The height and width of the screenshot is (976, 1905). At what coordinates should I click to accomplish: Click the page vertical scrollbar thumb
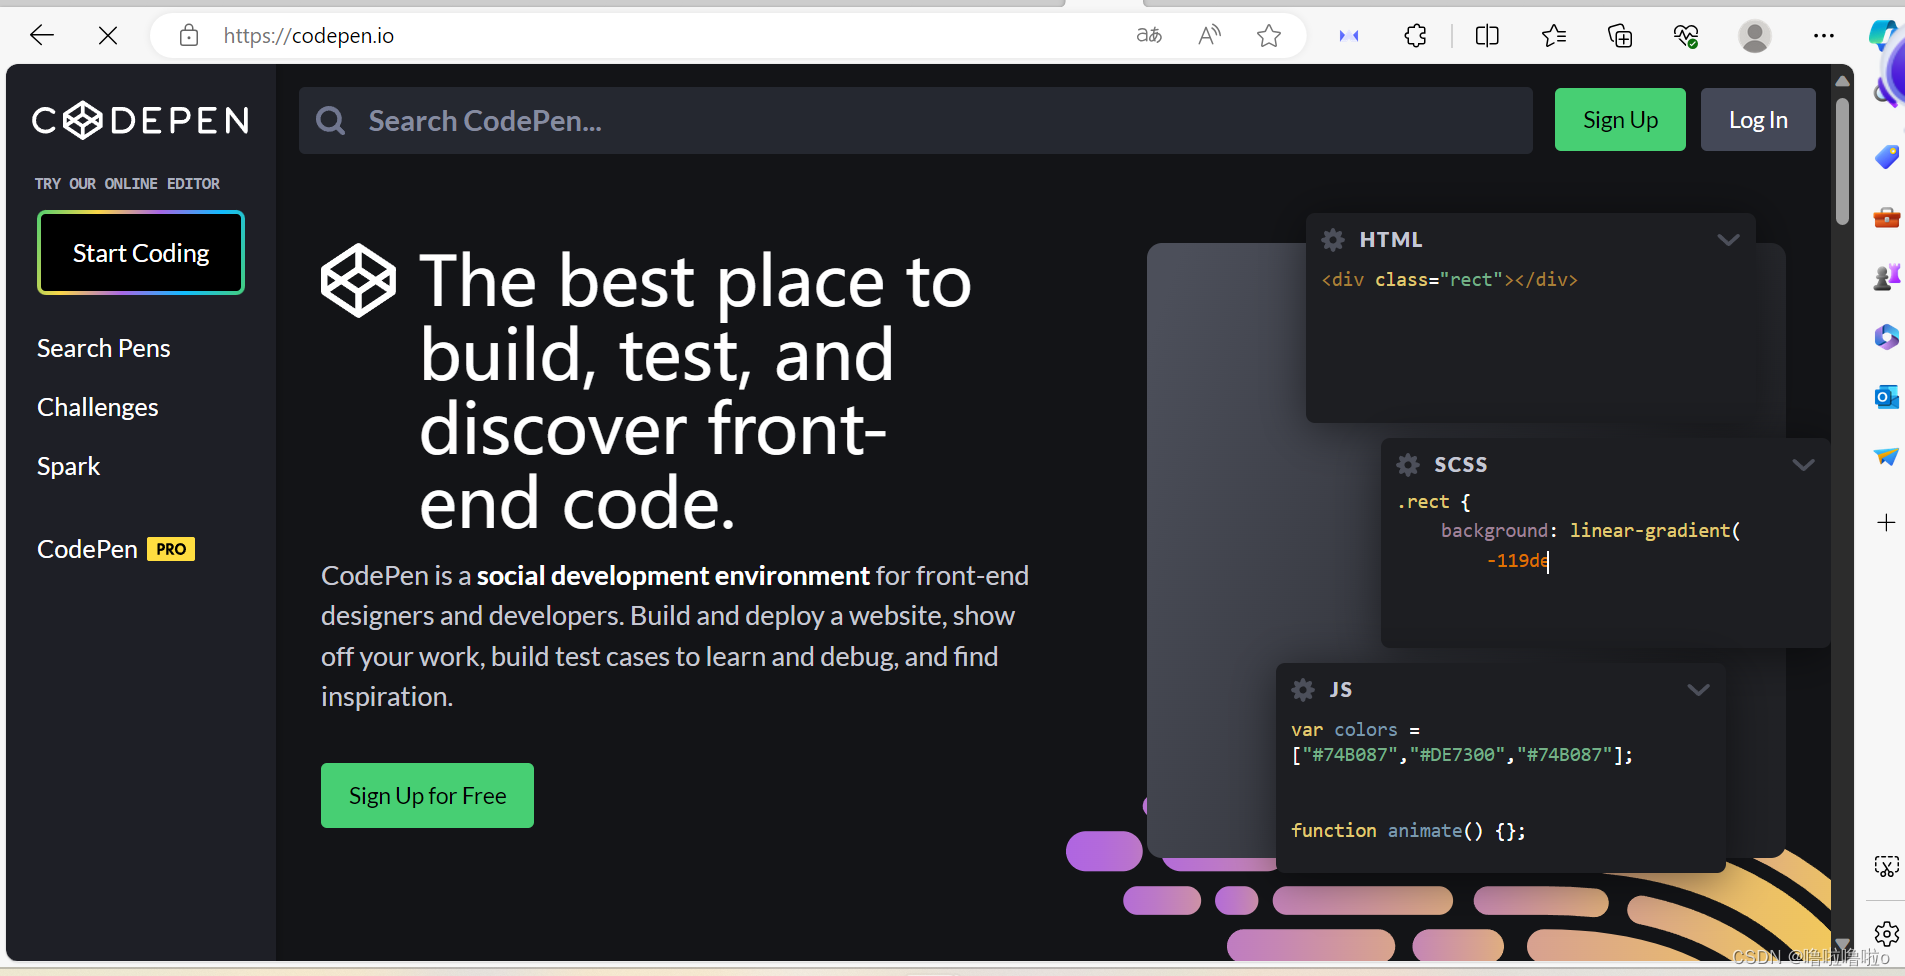(x=1842, y=160)
